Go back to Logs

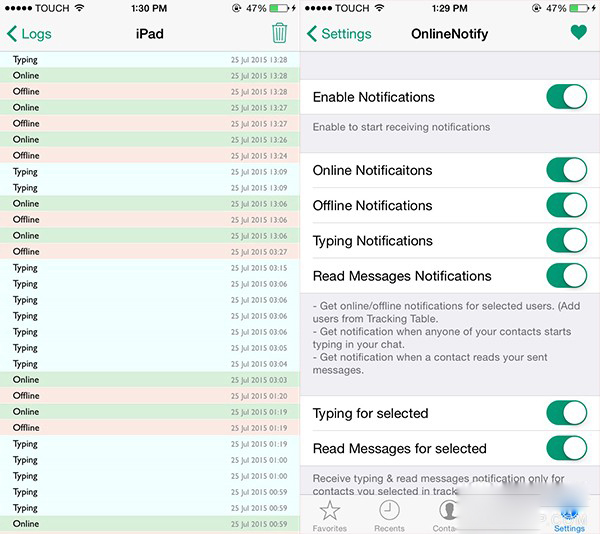tap(29, 34)
